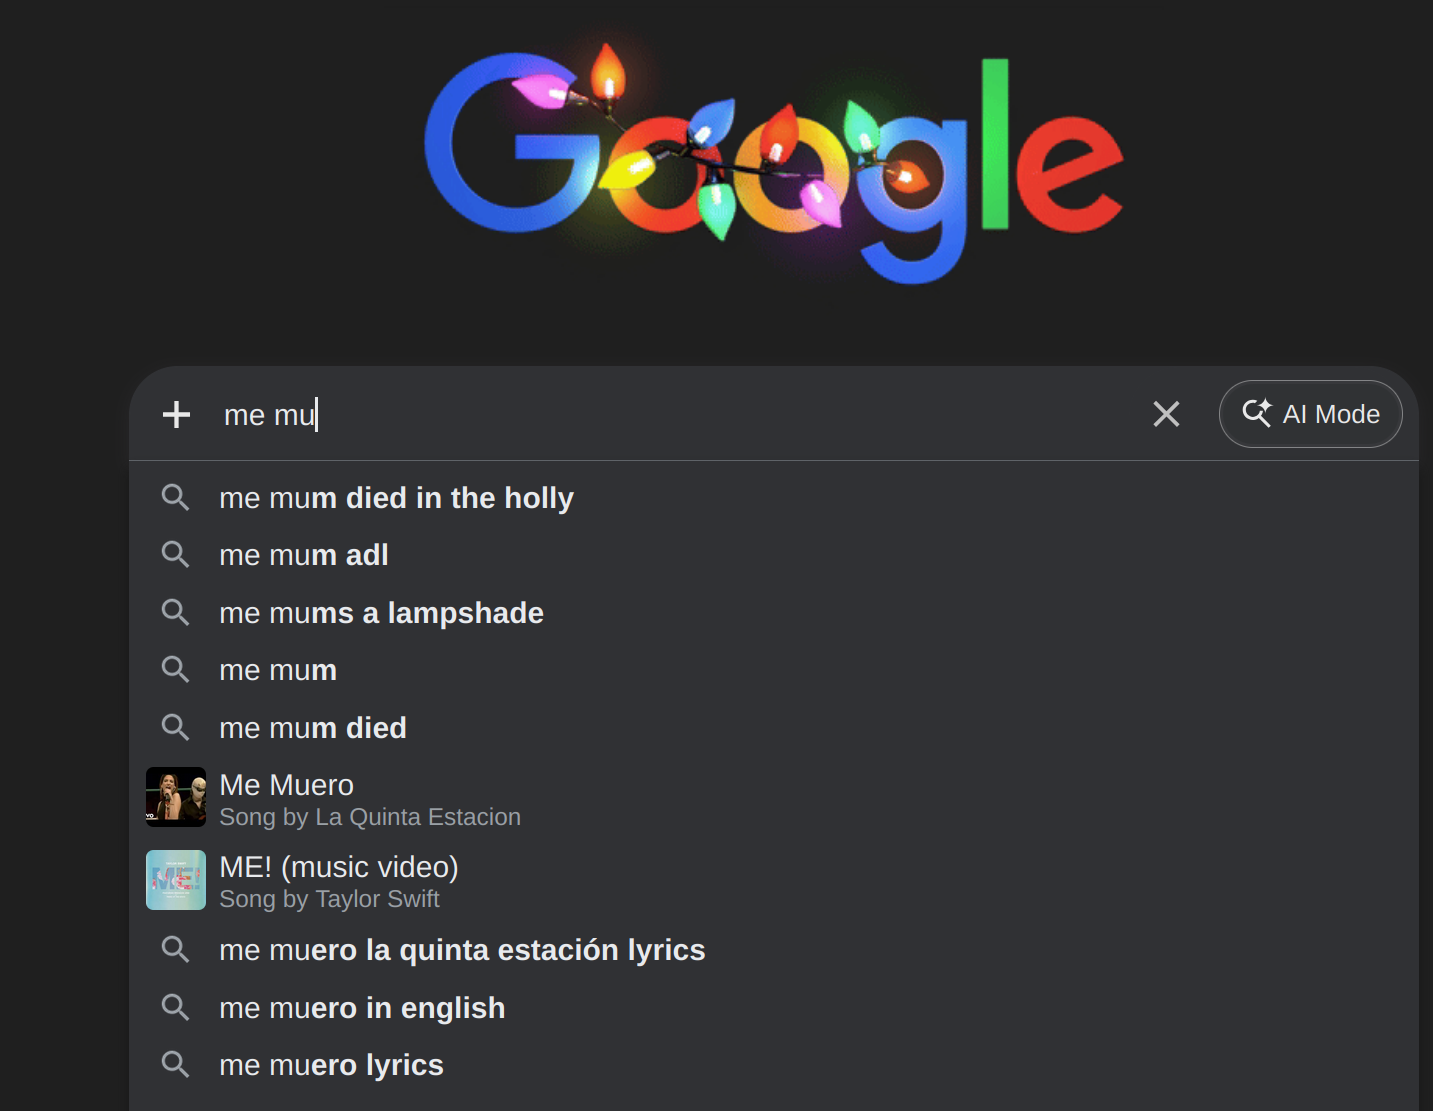Pick "me mums a lampshade" suggestion
This screenshot has height=1111, width=1433.
point(381,613)
